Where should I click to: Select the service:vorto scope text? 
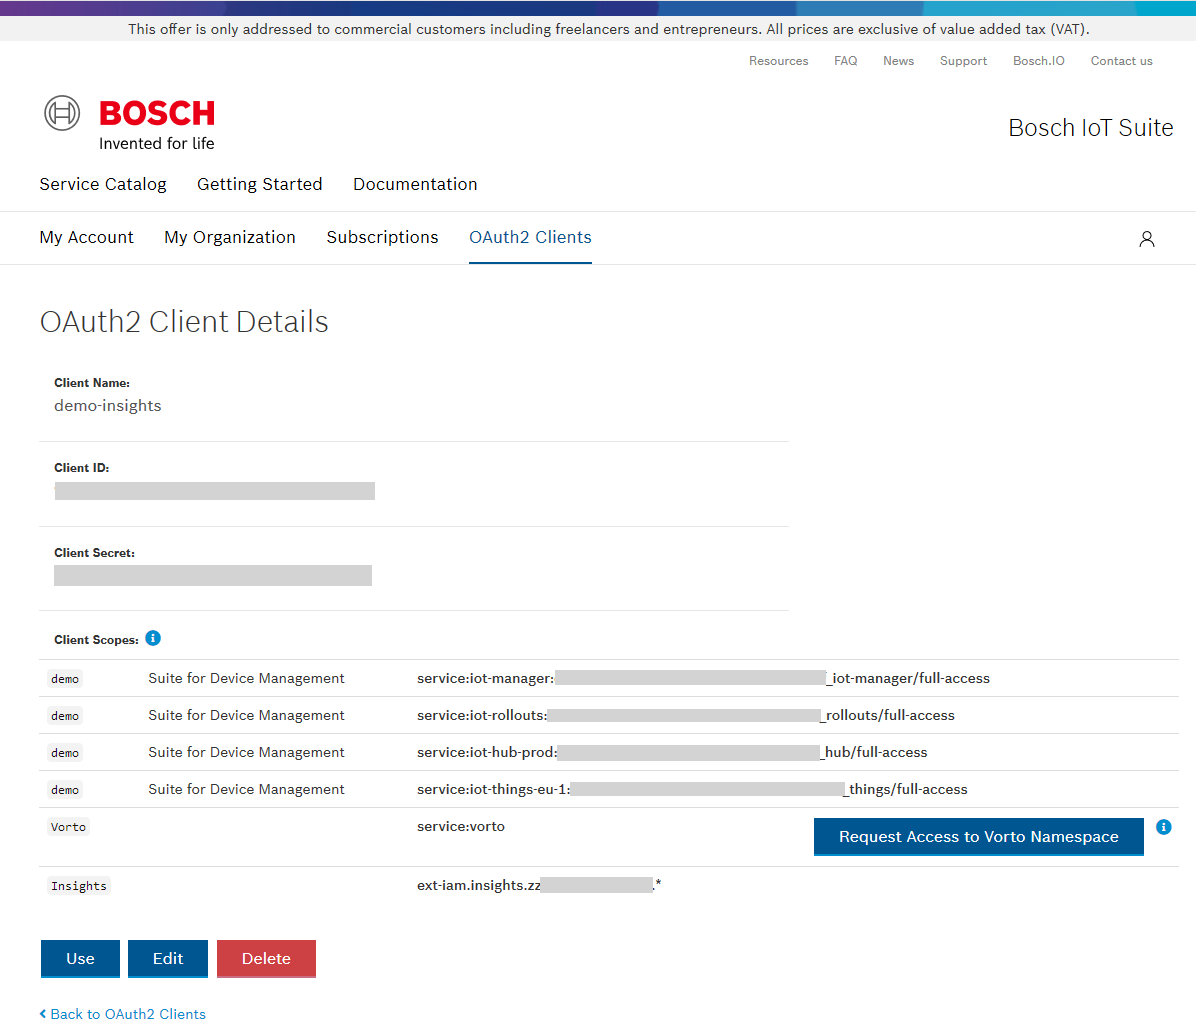pos(461,826)
